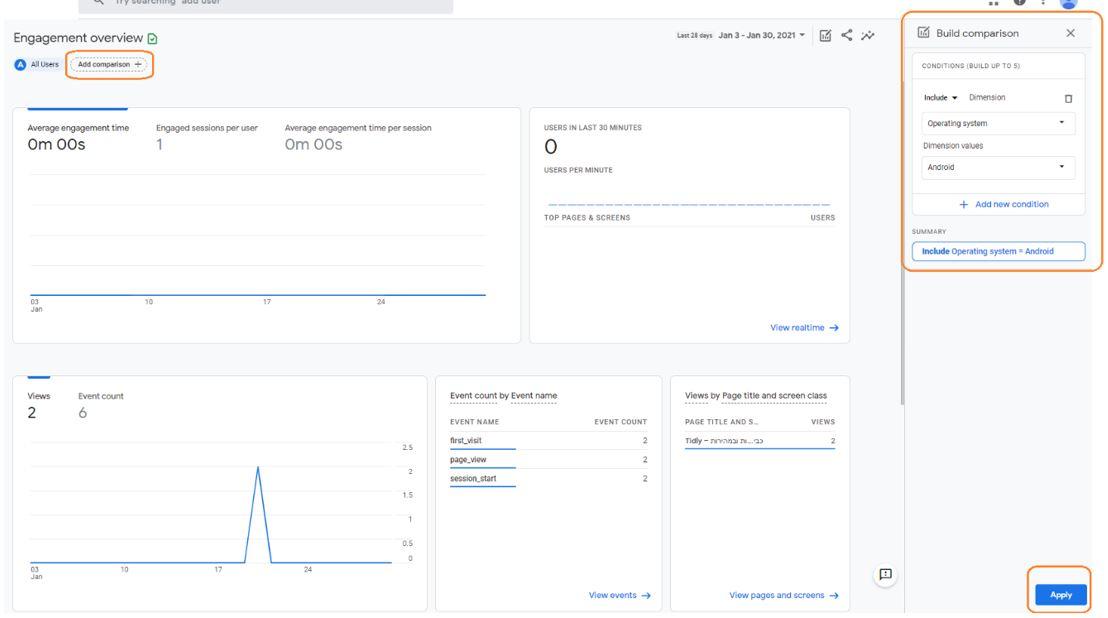This screenshot has width=1108, height=618.
Task: Select the Engaged sessions per user metric tab
Action: click(x=206, y=136)
